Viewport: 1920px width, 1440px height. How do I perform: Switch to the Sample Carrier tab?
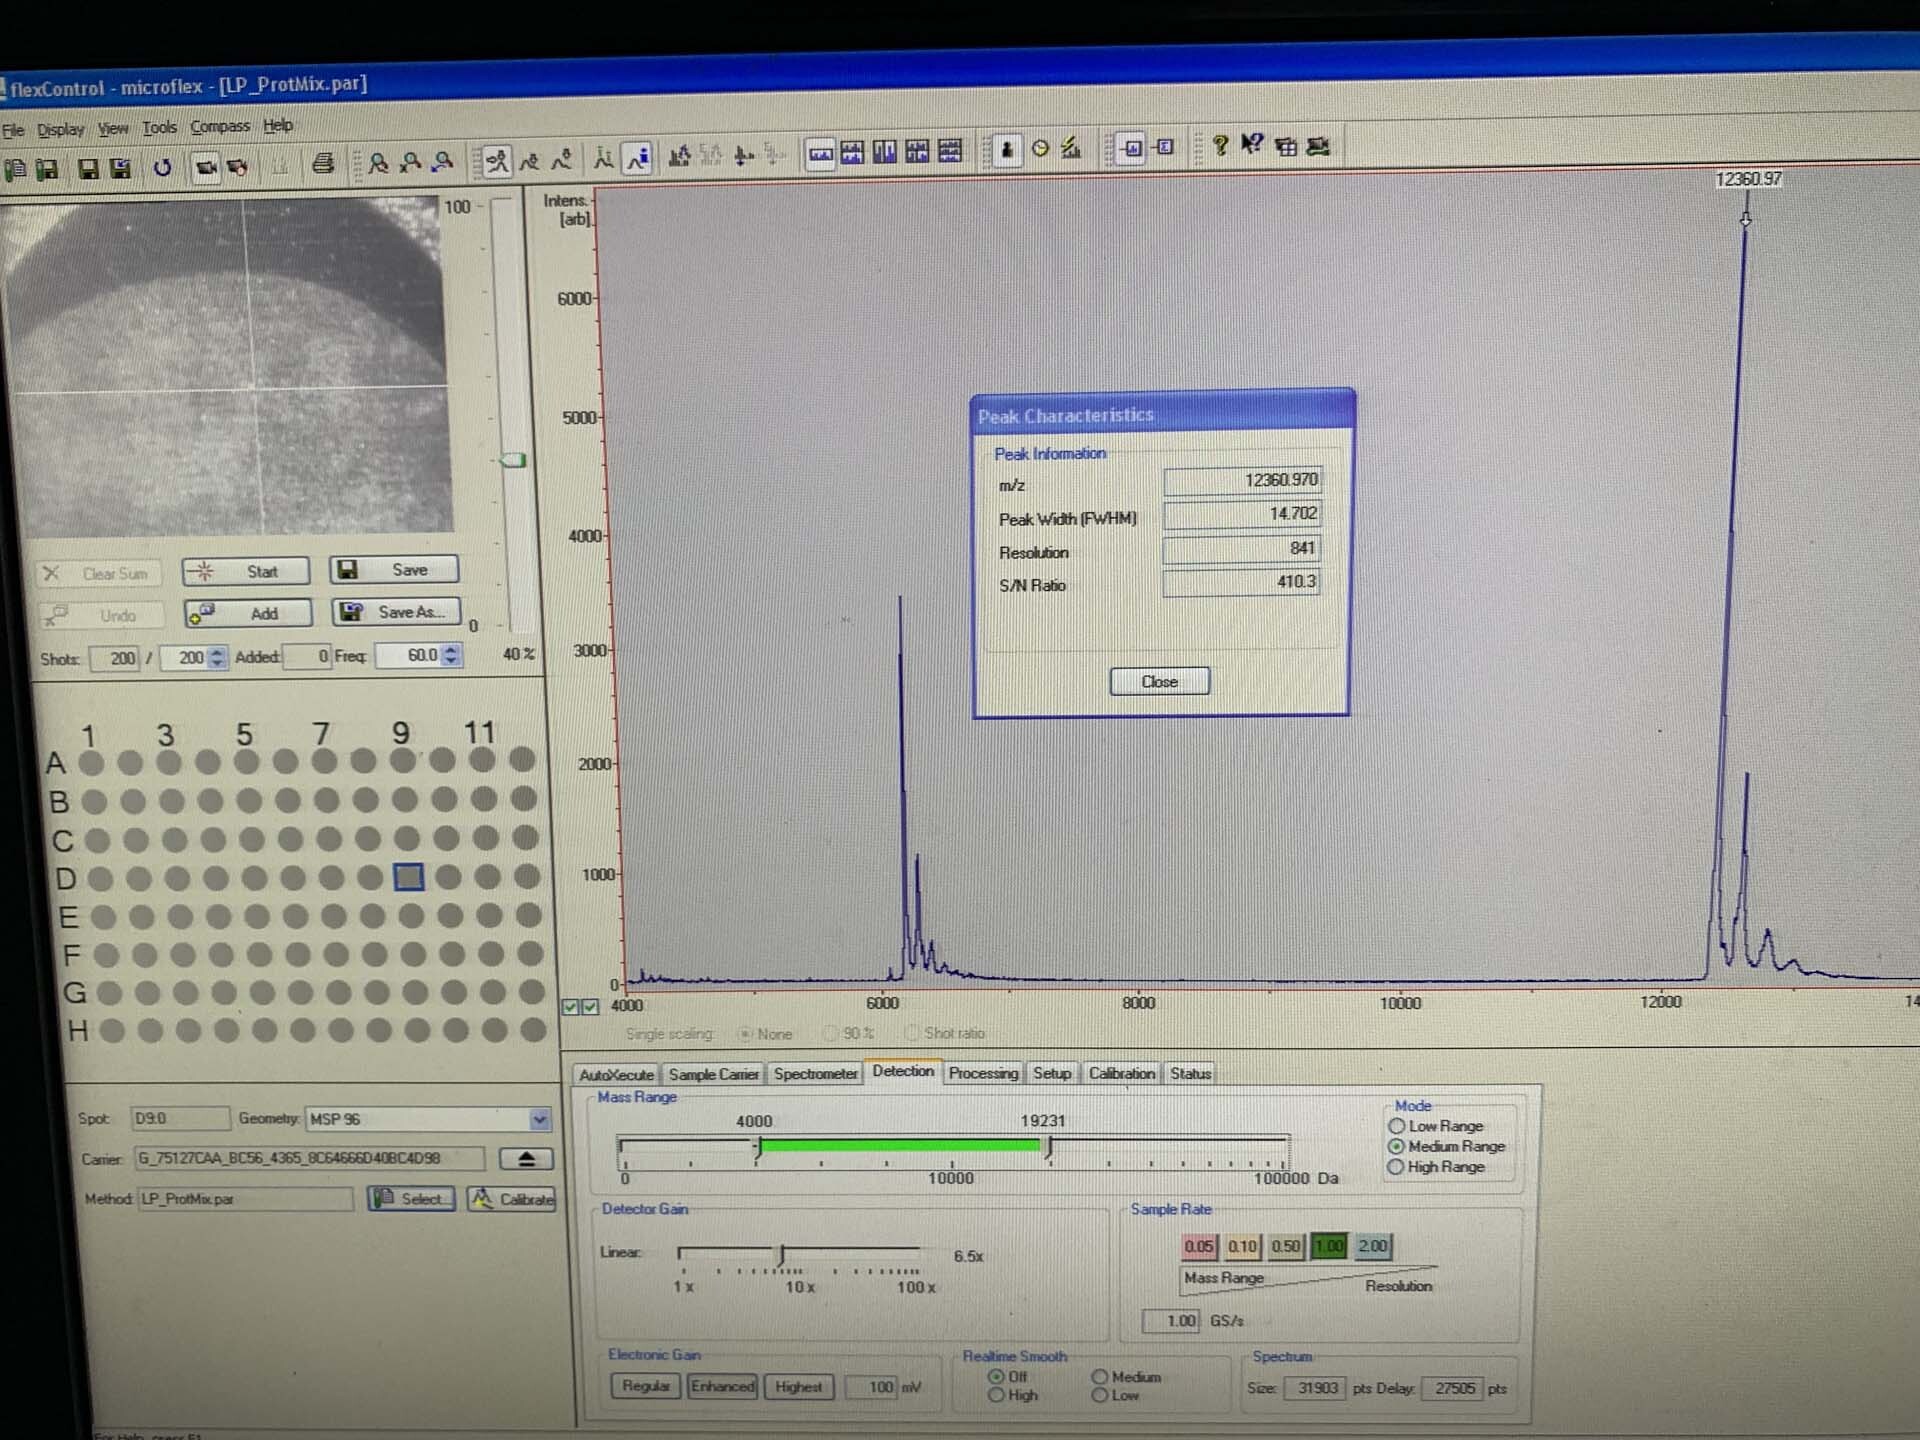coord(713,1075)
